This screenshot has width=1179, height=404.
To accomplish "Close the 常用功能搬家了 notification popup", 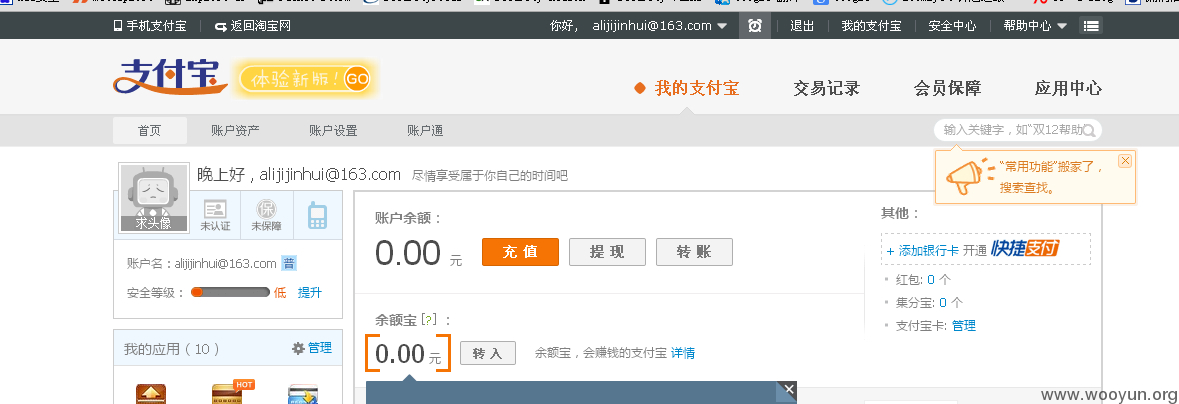I will (x=1125, y=160).
